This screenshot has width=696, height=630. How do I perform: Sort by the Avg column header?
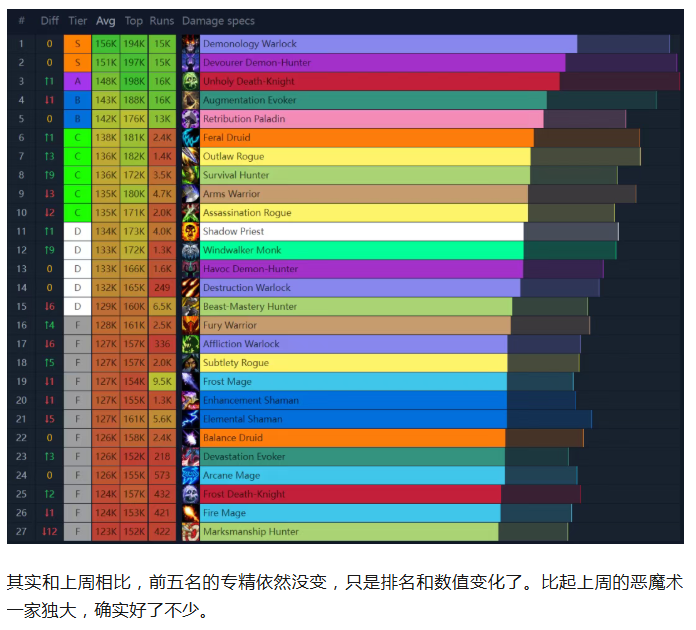tap(105, 21)
